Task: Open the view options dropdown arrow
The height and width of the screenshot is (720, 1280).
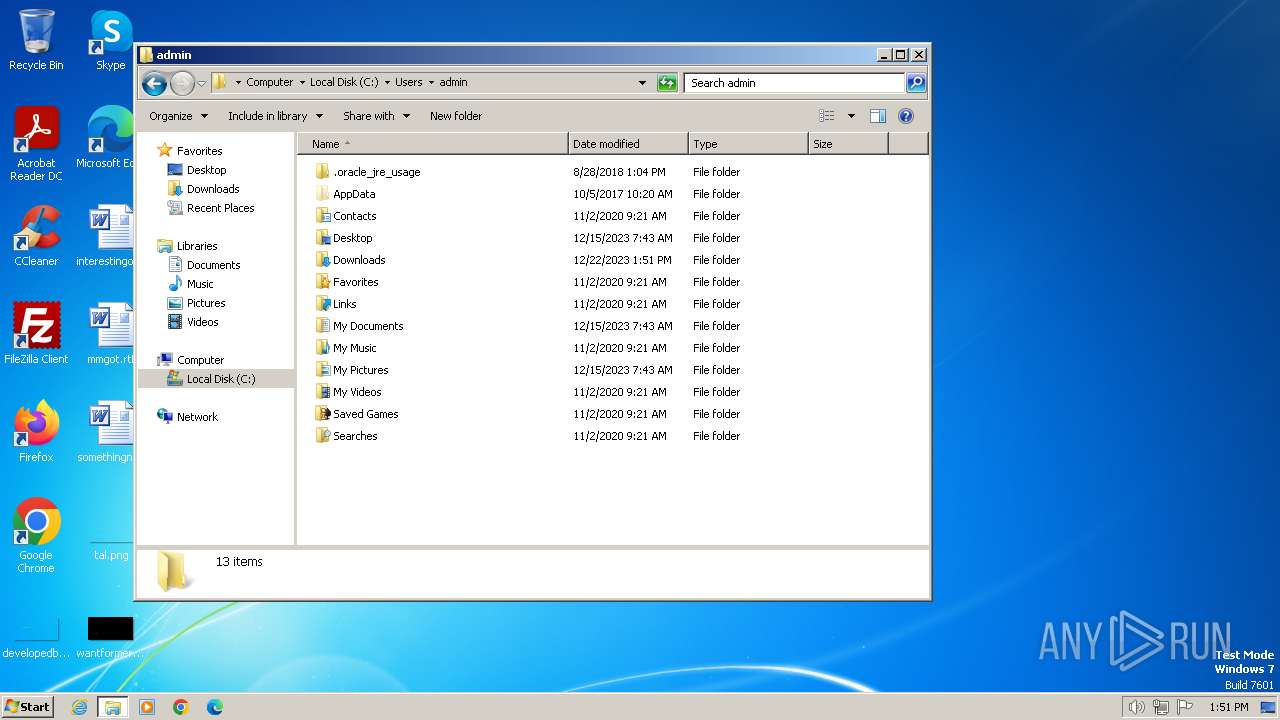Action: (x=851, y=116)
